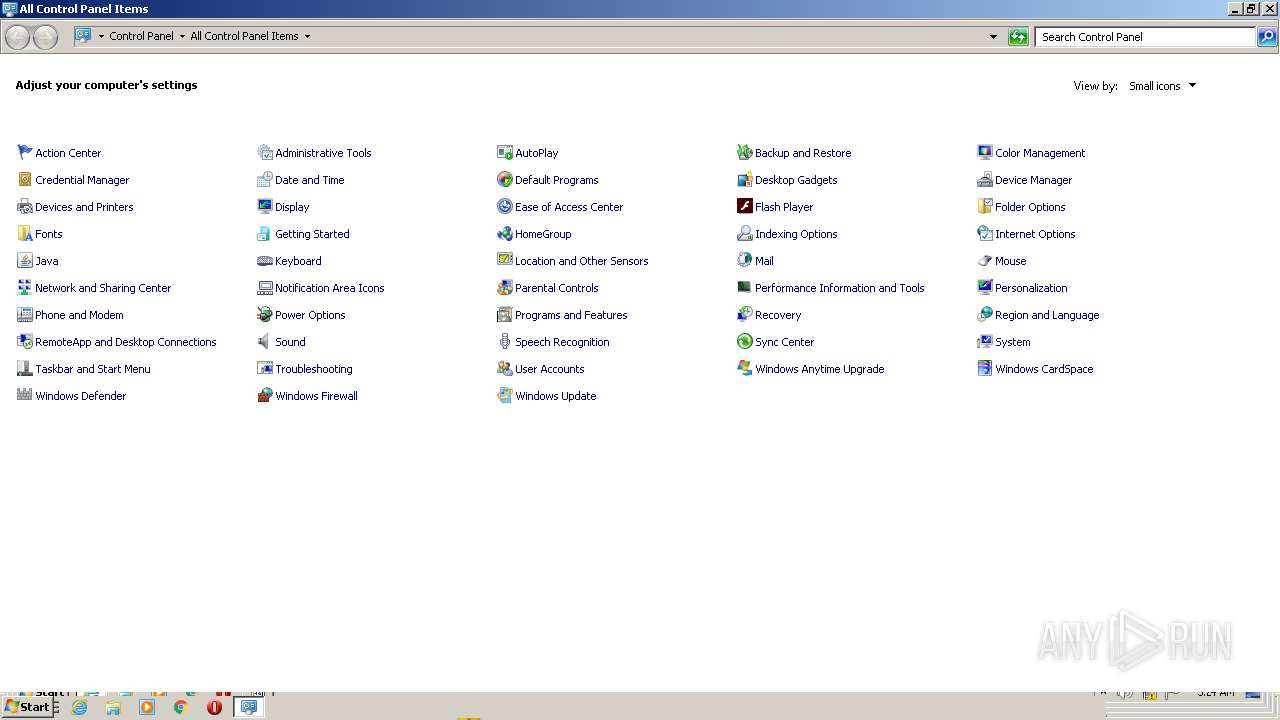This screenshot has width=1280, height=720.
Task: Open Network and Sharing Center icon
Action: [25, 287]
